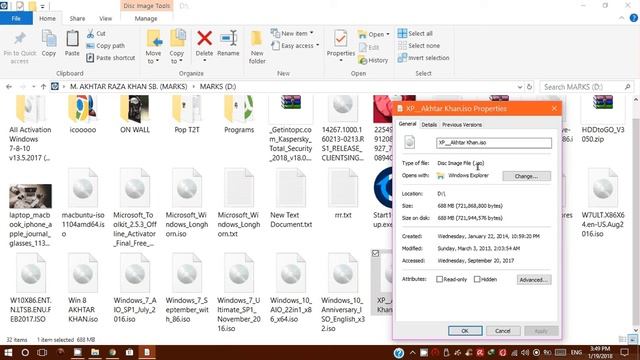The image size is (640, 360).
Task: Select Win 8 AKHTAR KHAN.iso file
Action: [83, 289]
